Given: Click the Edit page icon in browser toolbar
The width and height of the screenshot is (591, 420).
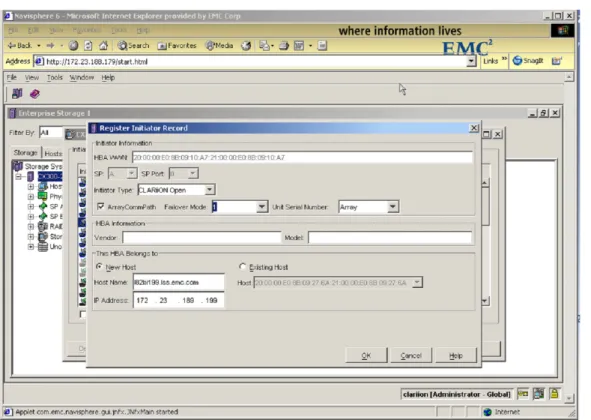Looking at the screenshot, I should [299, 46].
